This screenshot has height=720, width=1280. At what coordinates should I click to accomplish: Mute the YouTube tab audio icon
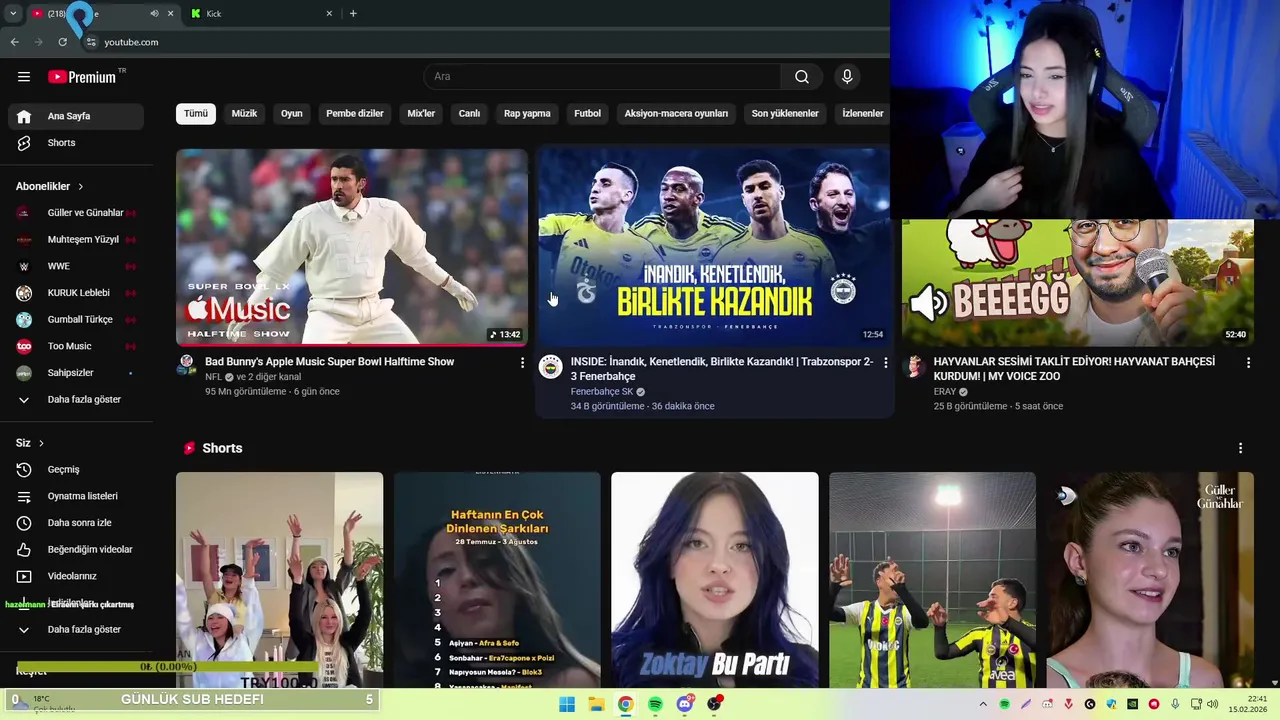[154, 14]
